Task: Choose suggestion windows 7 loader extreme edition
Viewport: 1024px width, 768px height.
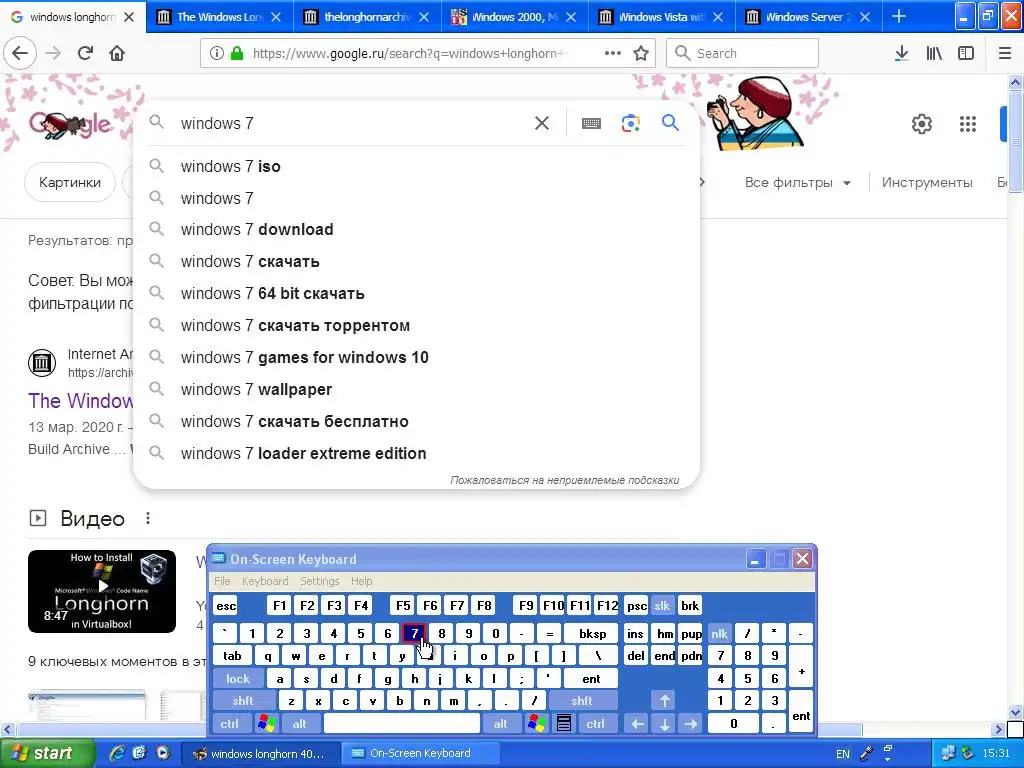Action: coord(416,453)
